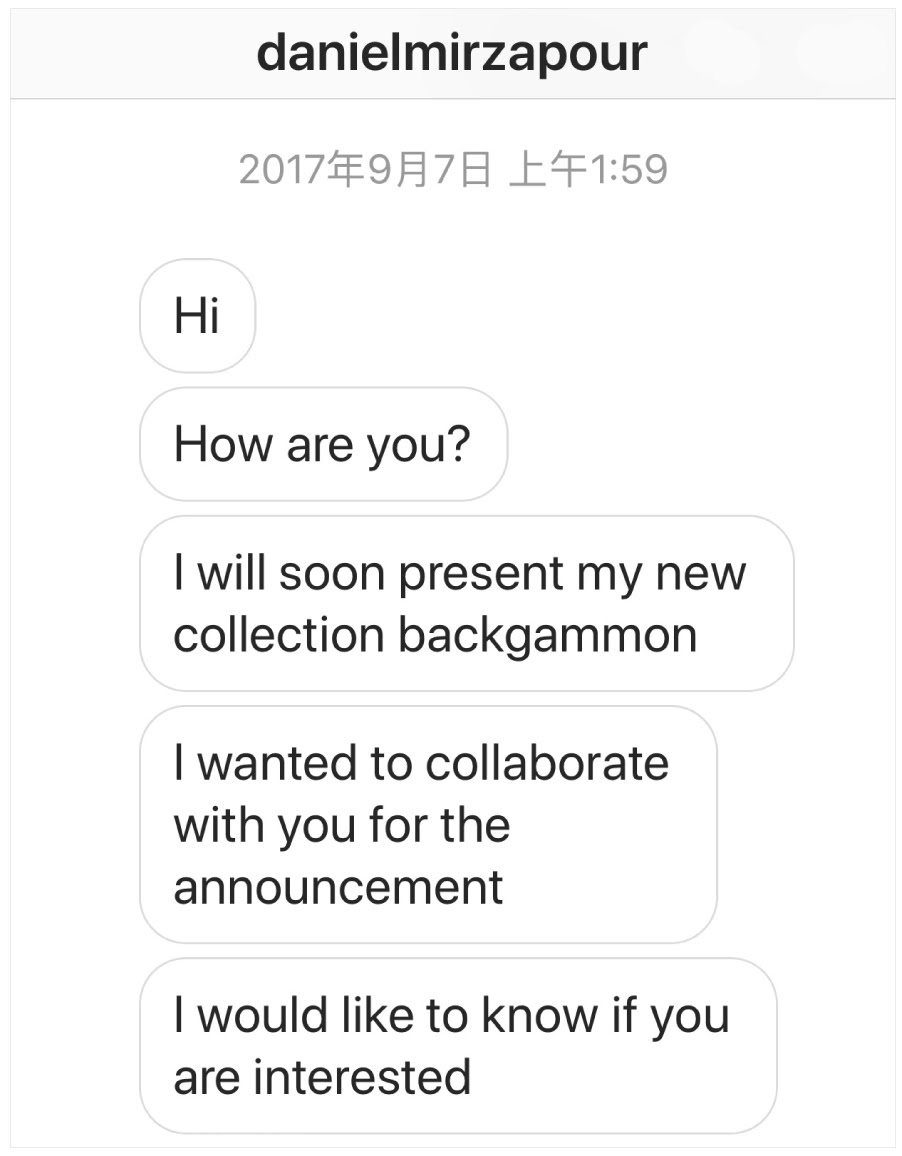This screenshot has width=902, height=1156.
Task: Select 'I would like to know' message
Action: [x=457, y=1045]
